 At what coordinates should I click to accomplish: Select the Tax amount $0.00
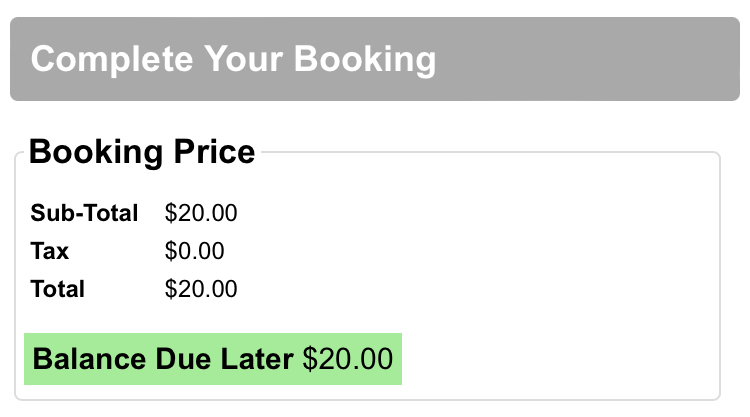click(x=195, y=251)
